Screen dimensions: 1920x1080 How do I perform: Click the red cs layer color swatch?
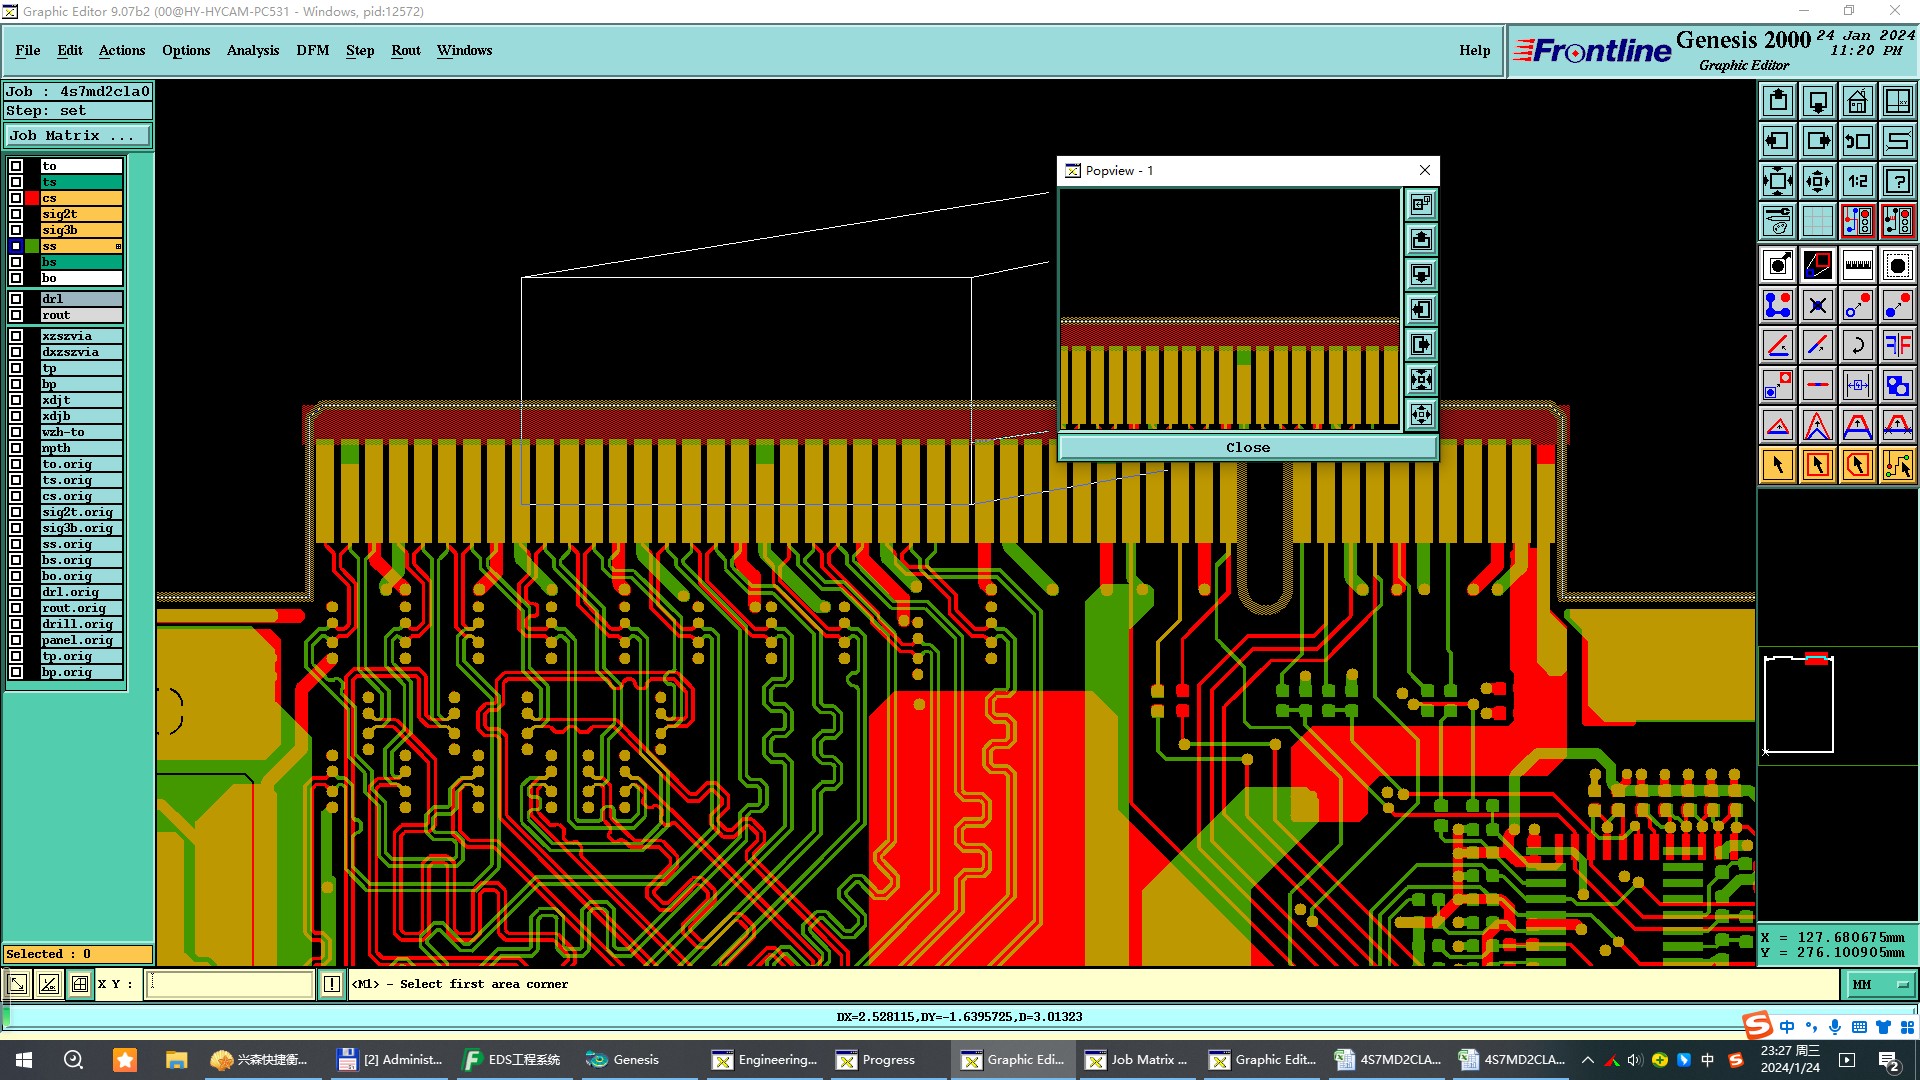tap(33, 198)
